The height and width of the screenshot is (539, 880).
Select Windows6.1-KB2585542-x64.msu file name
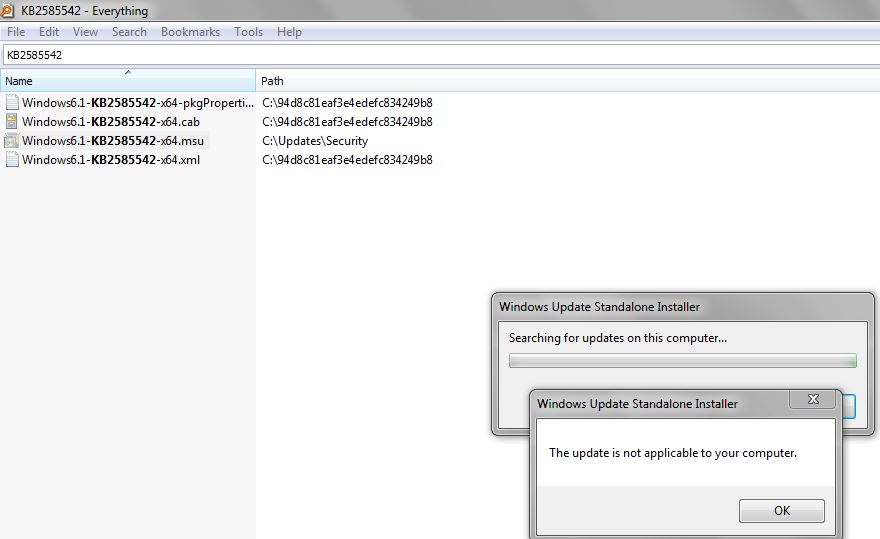(x=113, y=141)
